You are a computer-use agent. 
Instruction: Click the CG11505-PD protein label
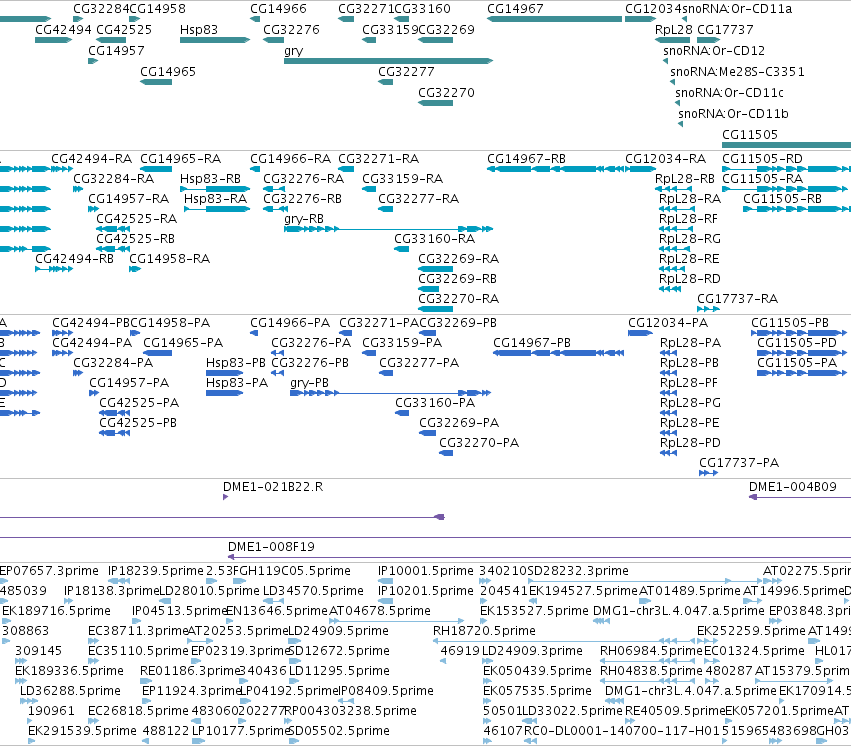point(797,343)
